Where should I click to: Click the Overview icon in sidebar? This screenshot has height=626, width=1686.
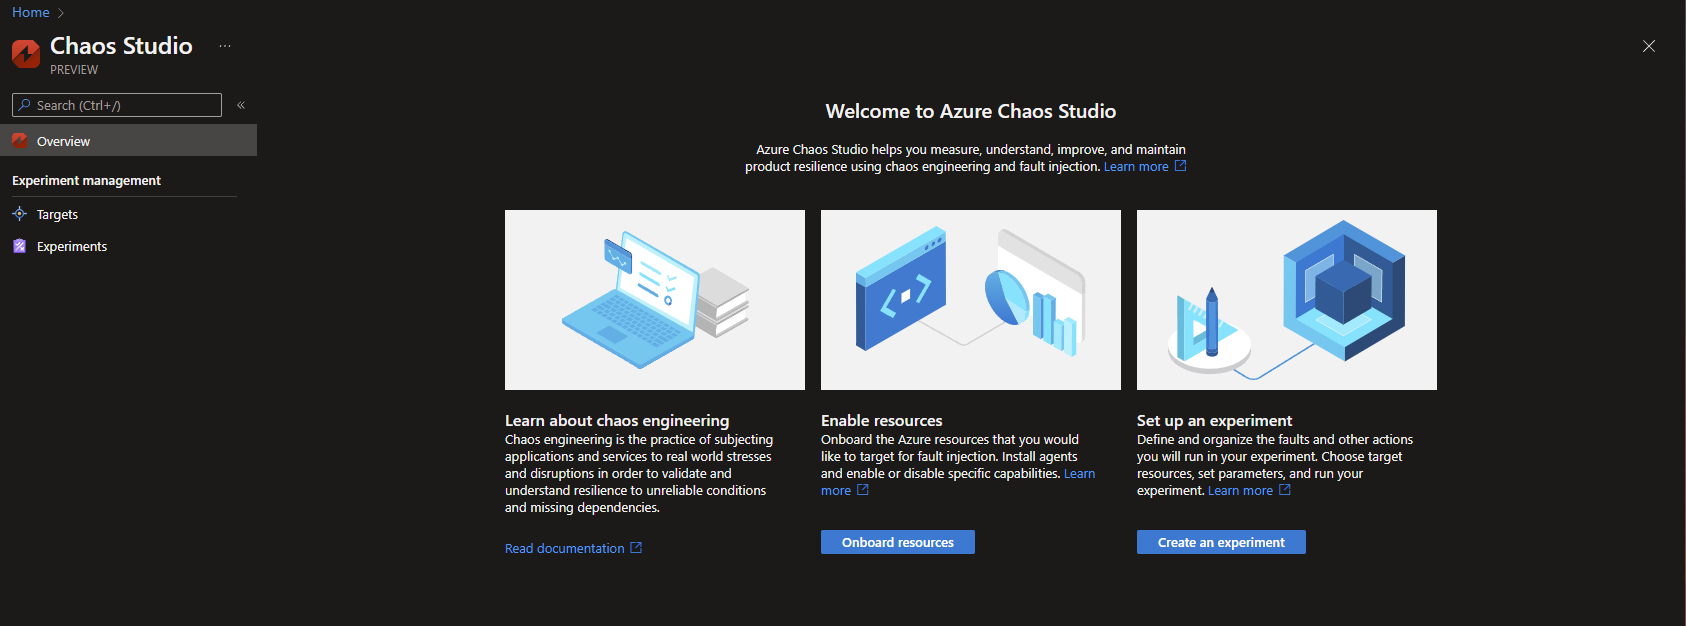(19, 141)
